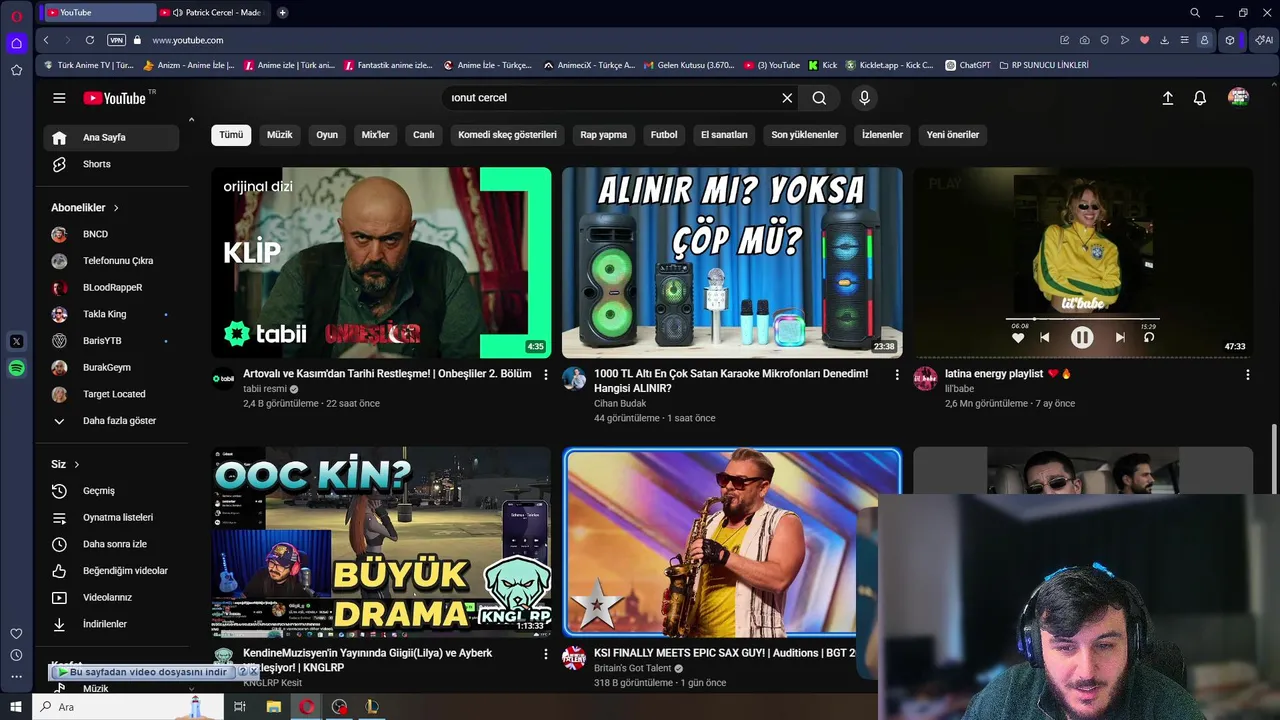This screenshot has height=720, width=1280.
Task: Switch to Patrick Cercel tab
Action: pyautogui.click(x=215, y=12)
